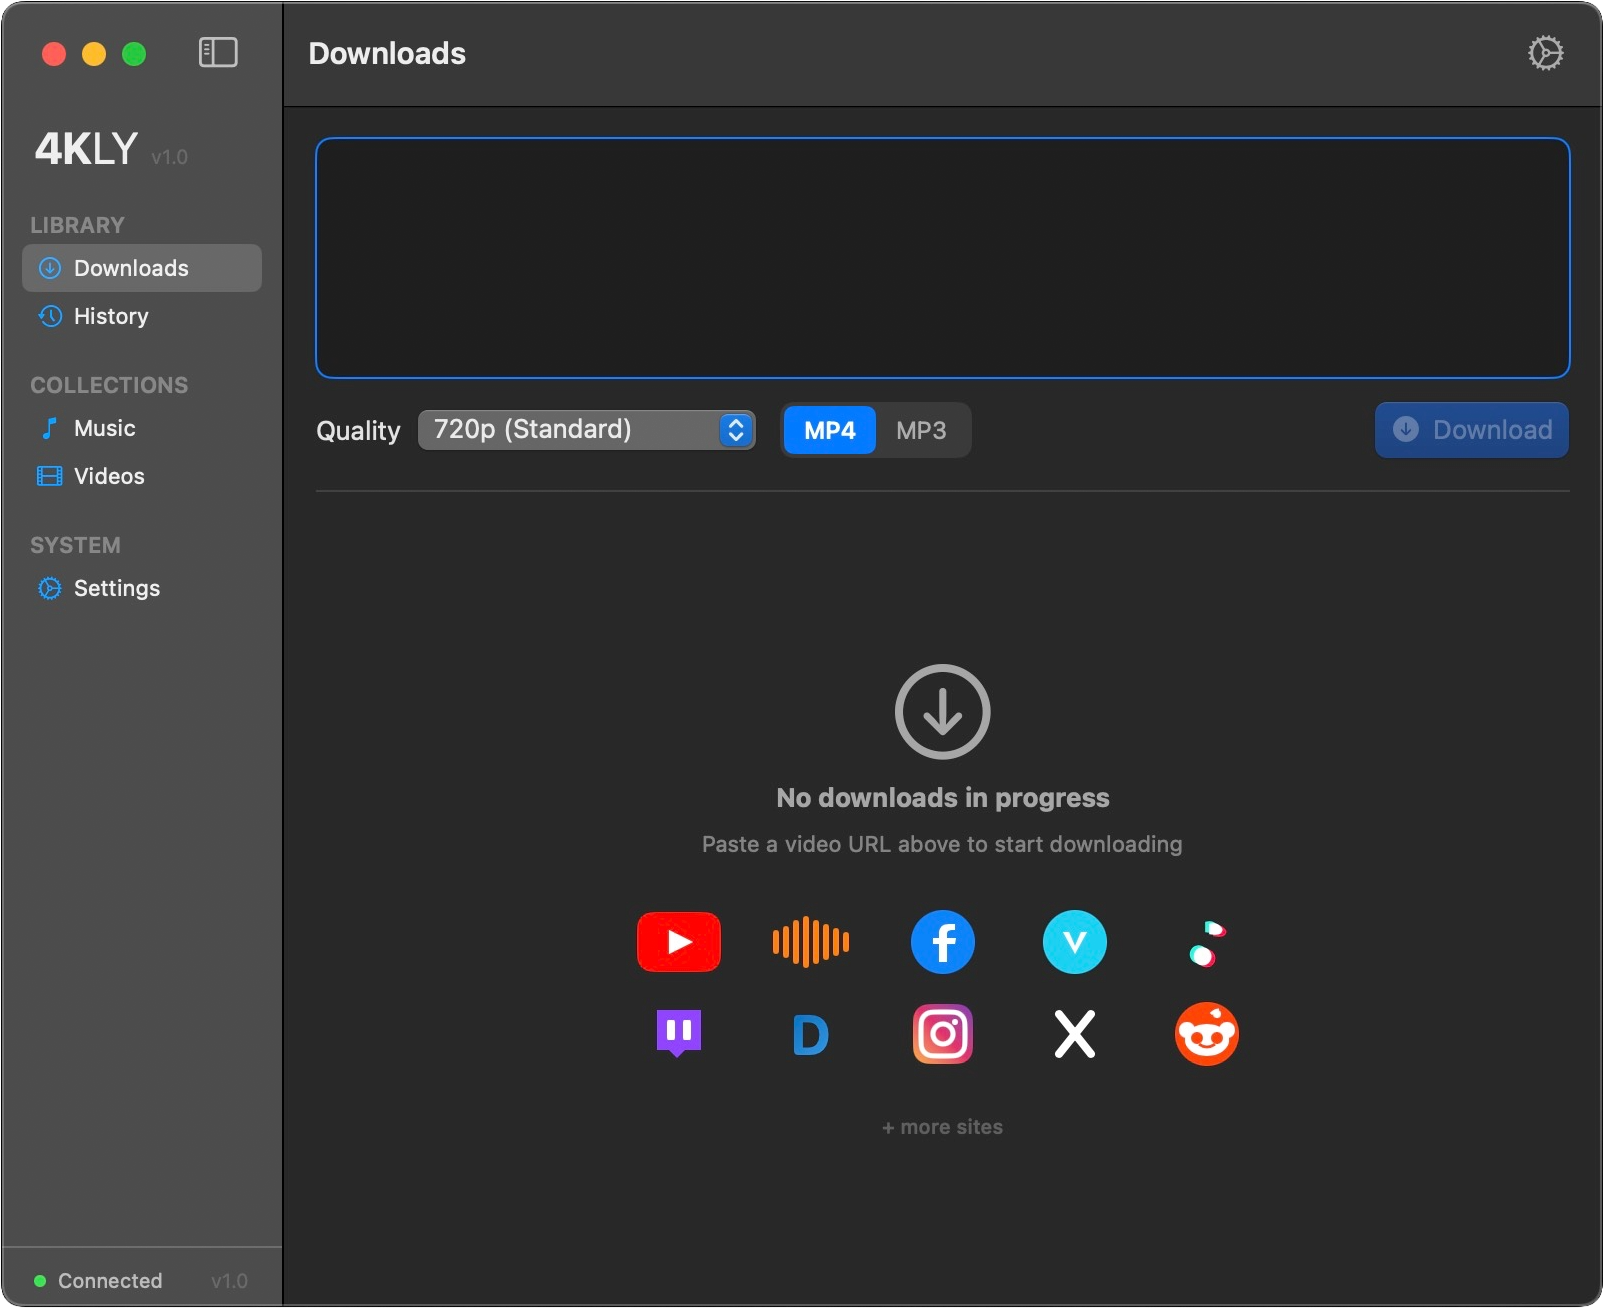Open settings via the gear icon at top right
The image size is (1604, 1308).
click(1545, 53)
